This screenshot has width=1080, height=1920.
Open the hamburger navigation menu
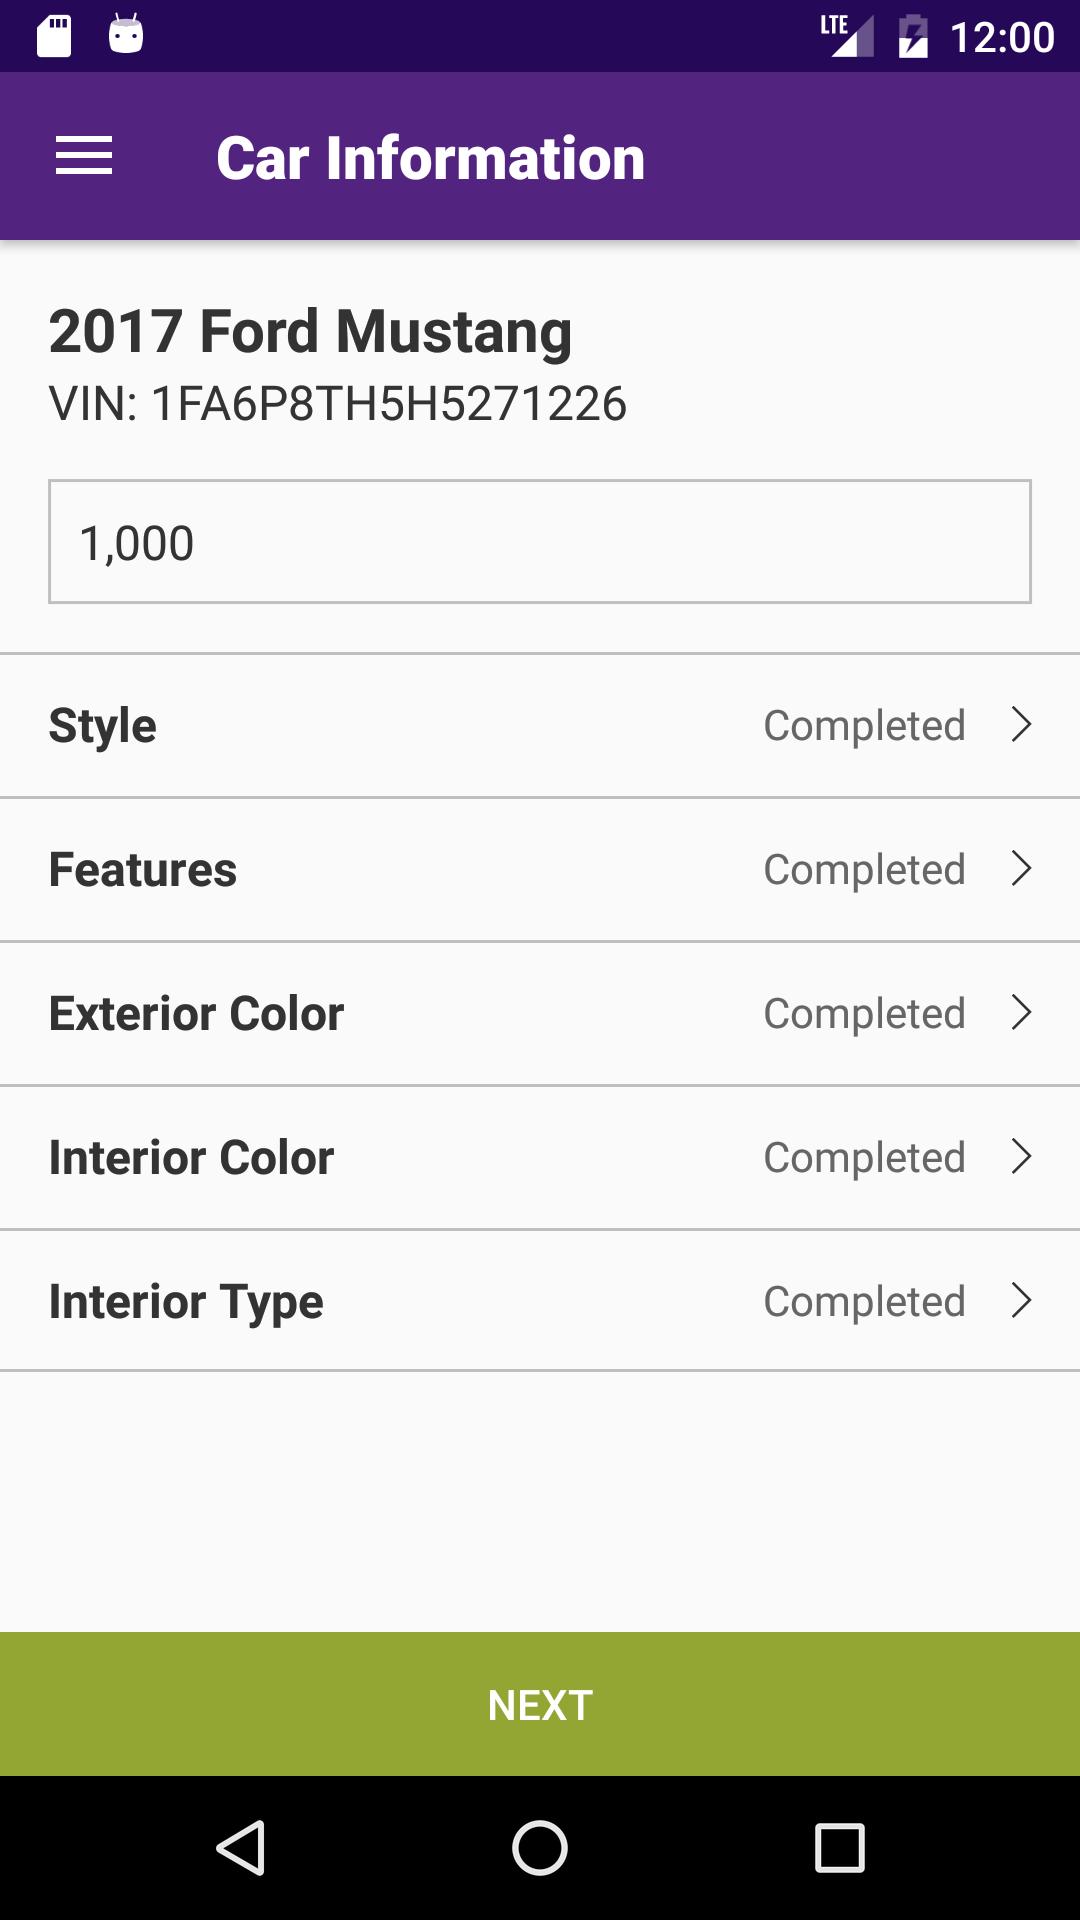(x=84, y=157)
